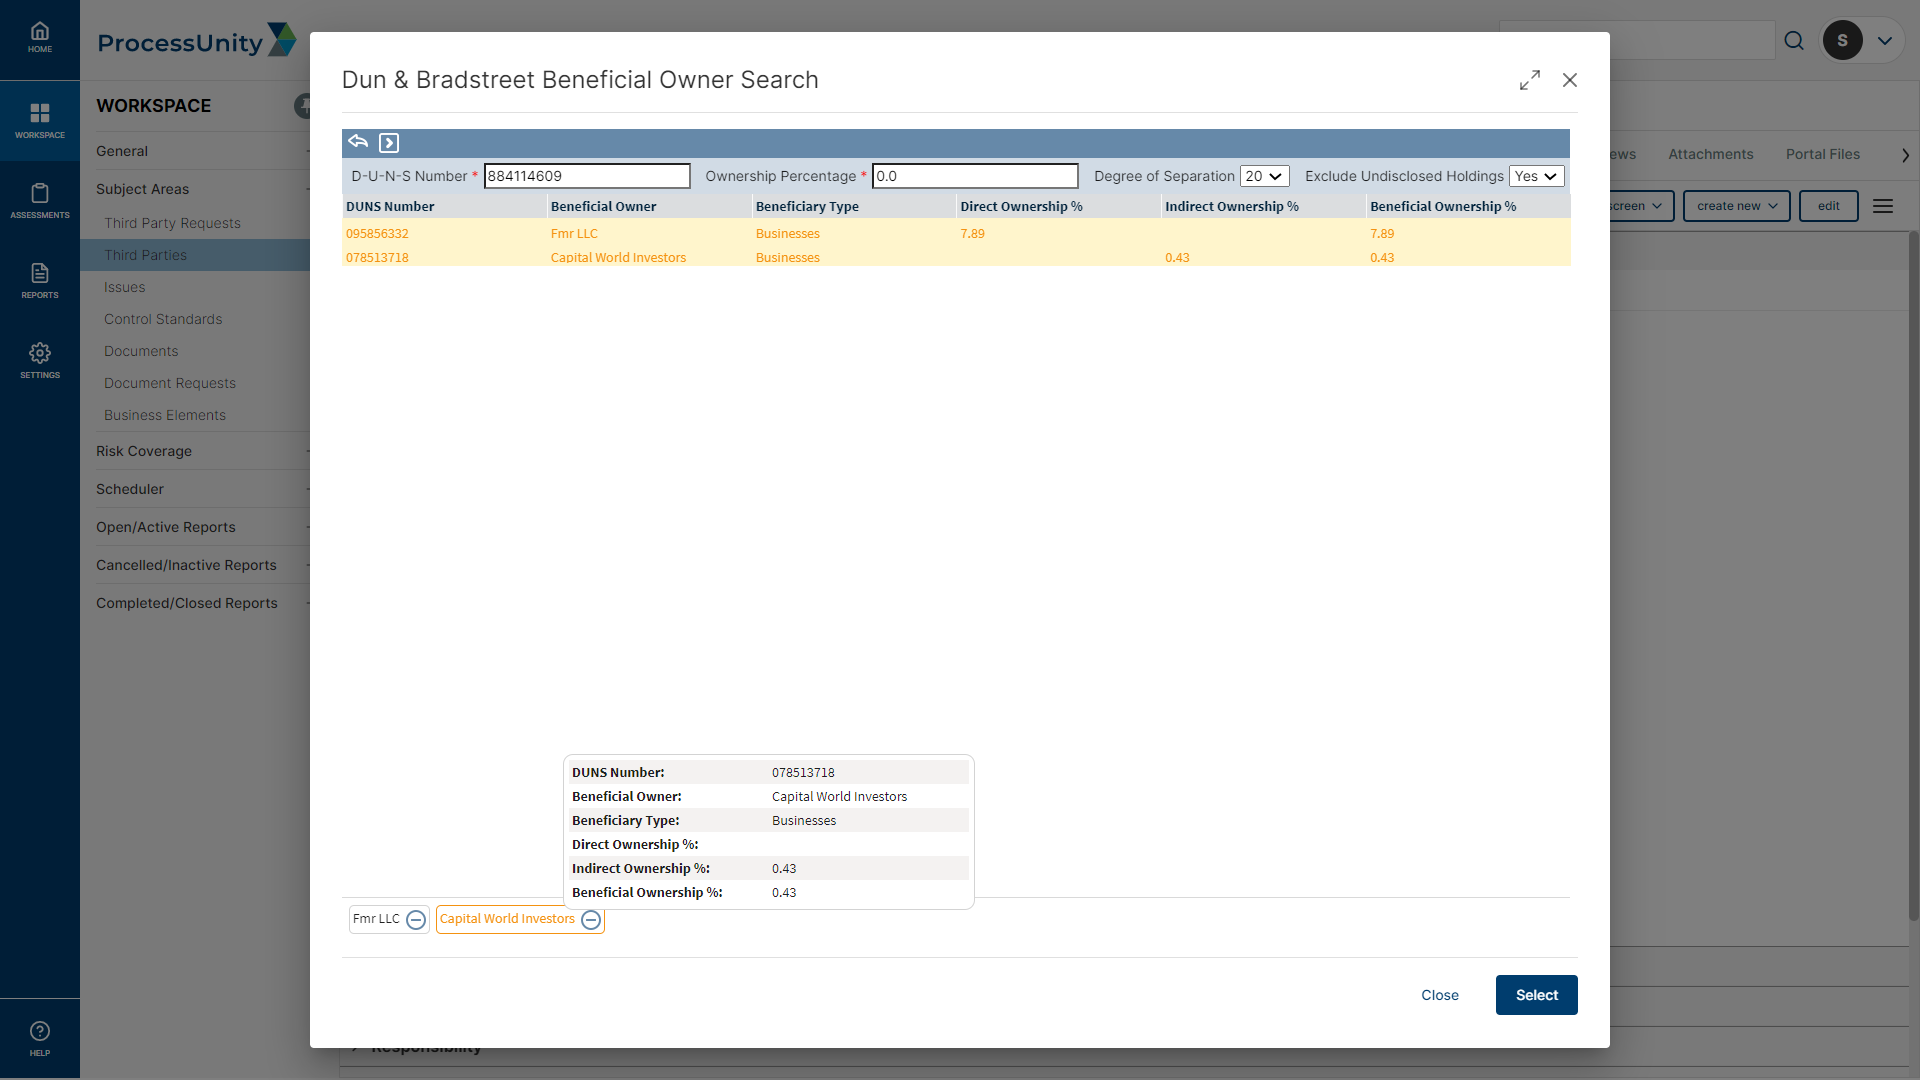Image resolution: width=1920 pixels, height=1080 pixels.
Task: Click the ProcessUnity logo
Action: (x=197, y=40)
